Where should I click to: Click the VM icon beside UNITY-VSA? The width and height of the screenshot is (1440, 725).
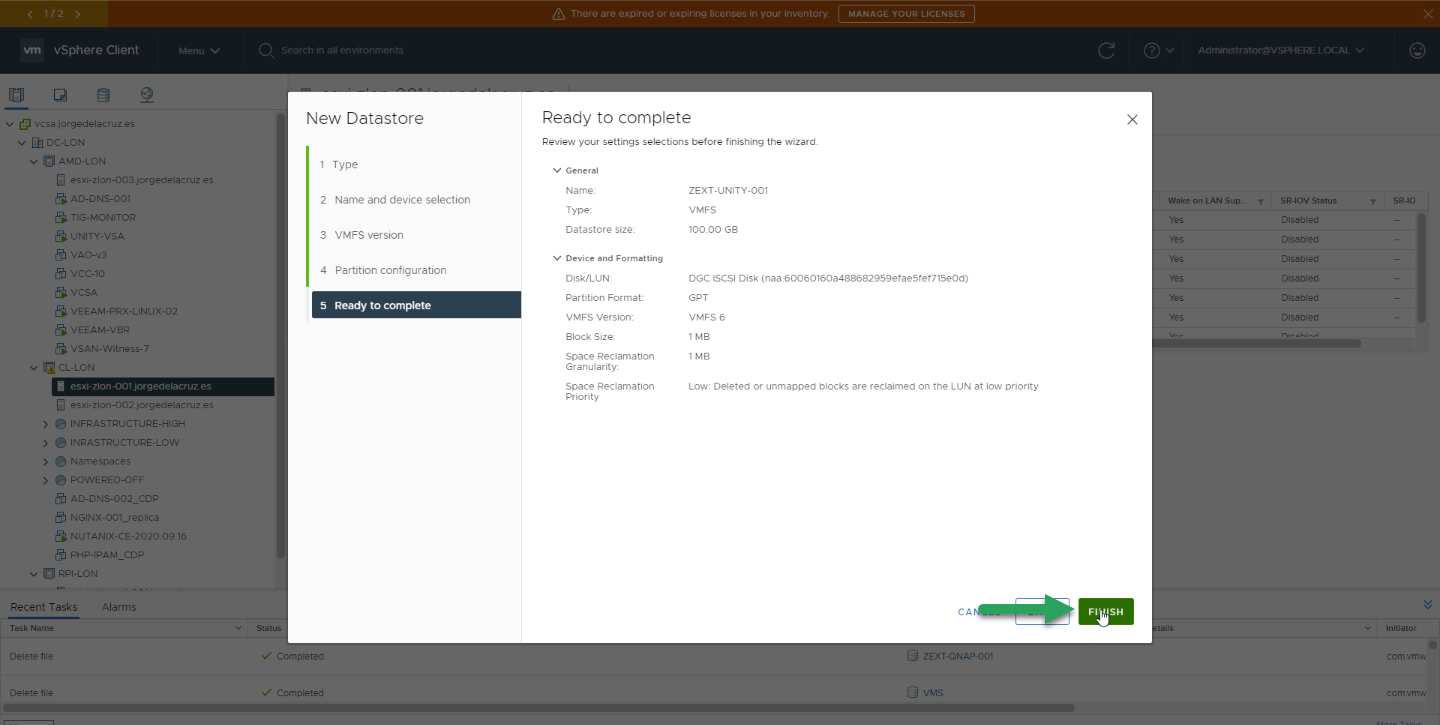click(x=61, y=236)
